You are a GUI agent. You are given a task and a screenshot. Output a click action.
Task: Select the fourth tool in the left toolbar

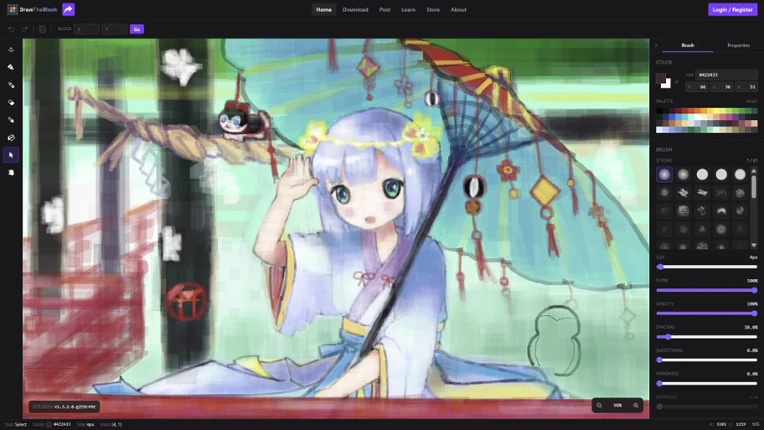[x=11, y=102]
